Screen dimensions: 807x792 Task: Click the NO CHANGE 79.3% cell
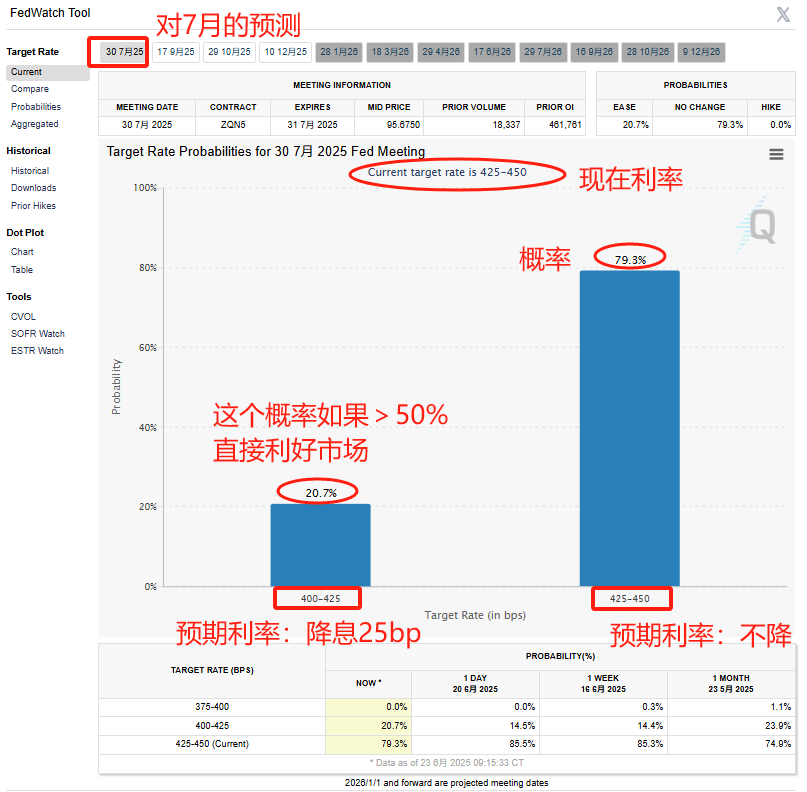pyautogui.click(x=700, y=125)
